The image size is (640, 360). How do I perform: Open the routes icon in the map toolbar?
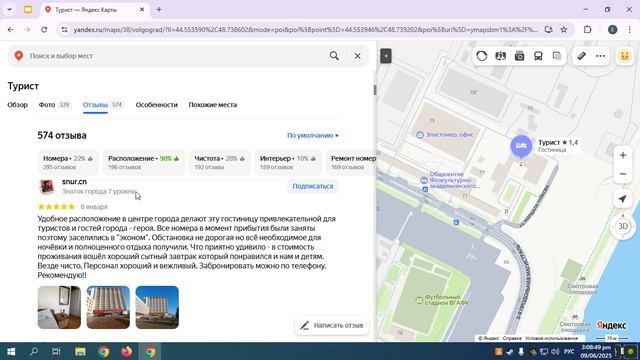(x=500, y=56)
